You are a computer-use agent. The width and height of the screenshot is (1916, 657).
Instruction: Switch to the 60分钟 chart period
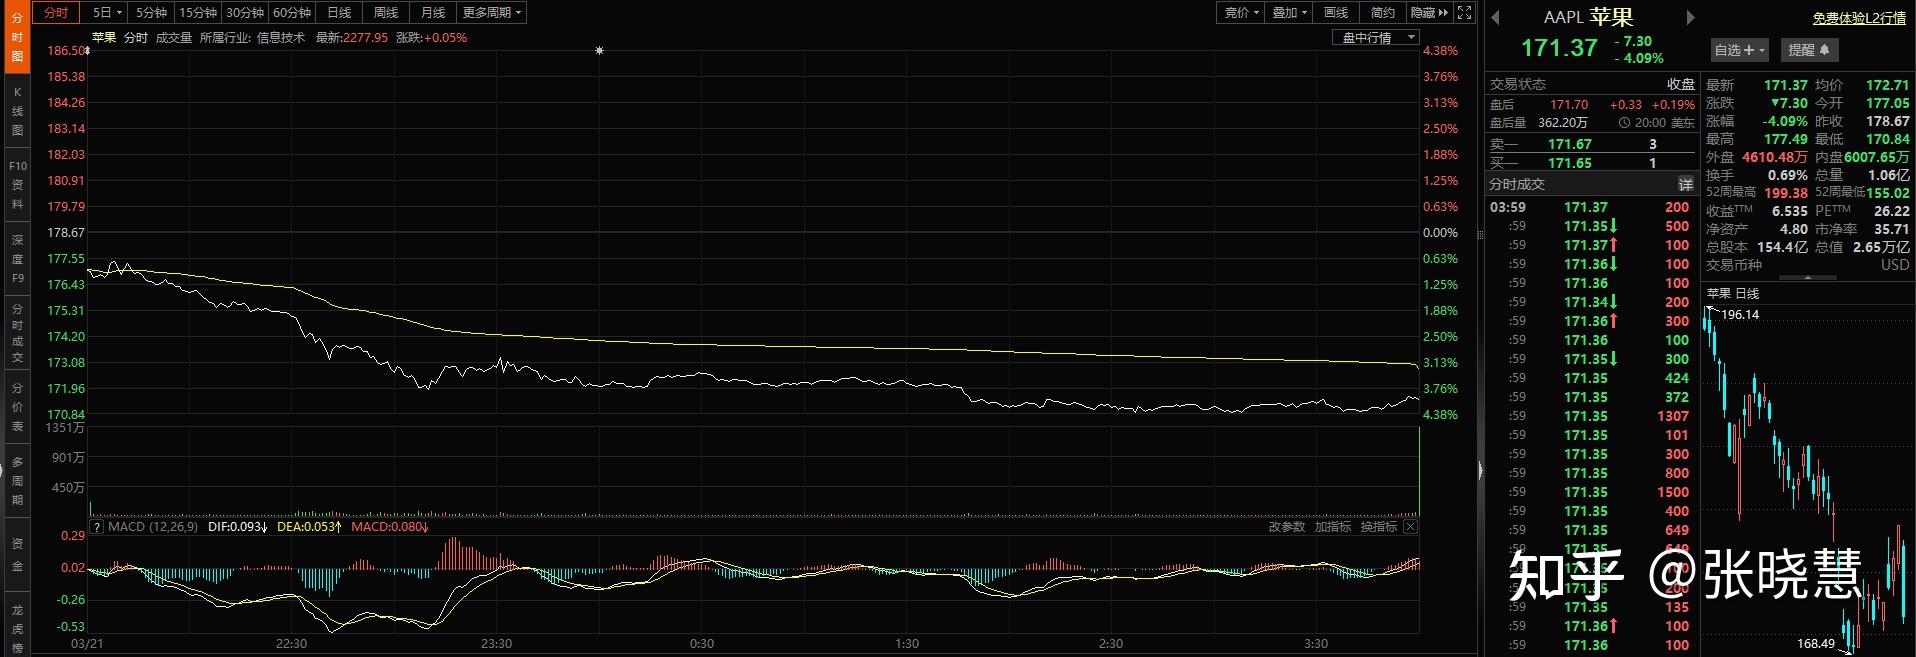[x=291, y=12]
